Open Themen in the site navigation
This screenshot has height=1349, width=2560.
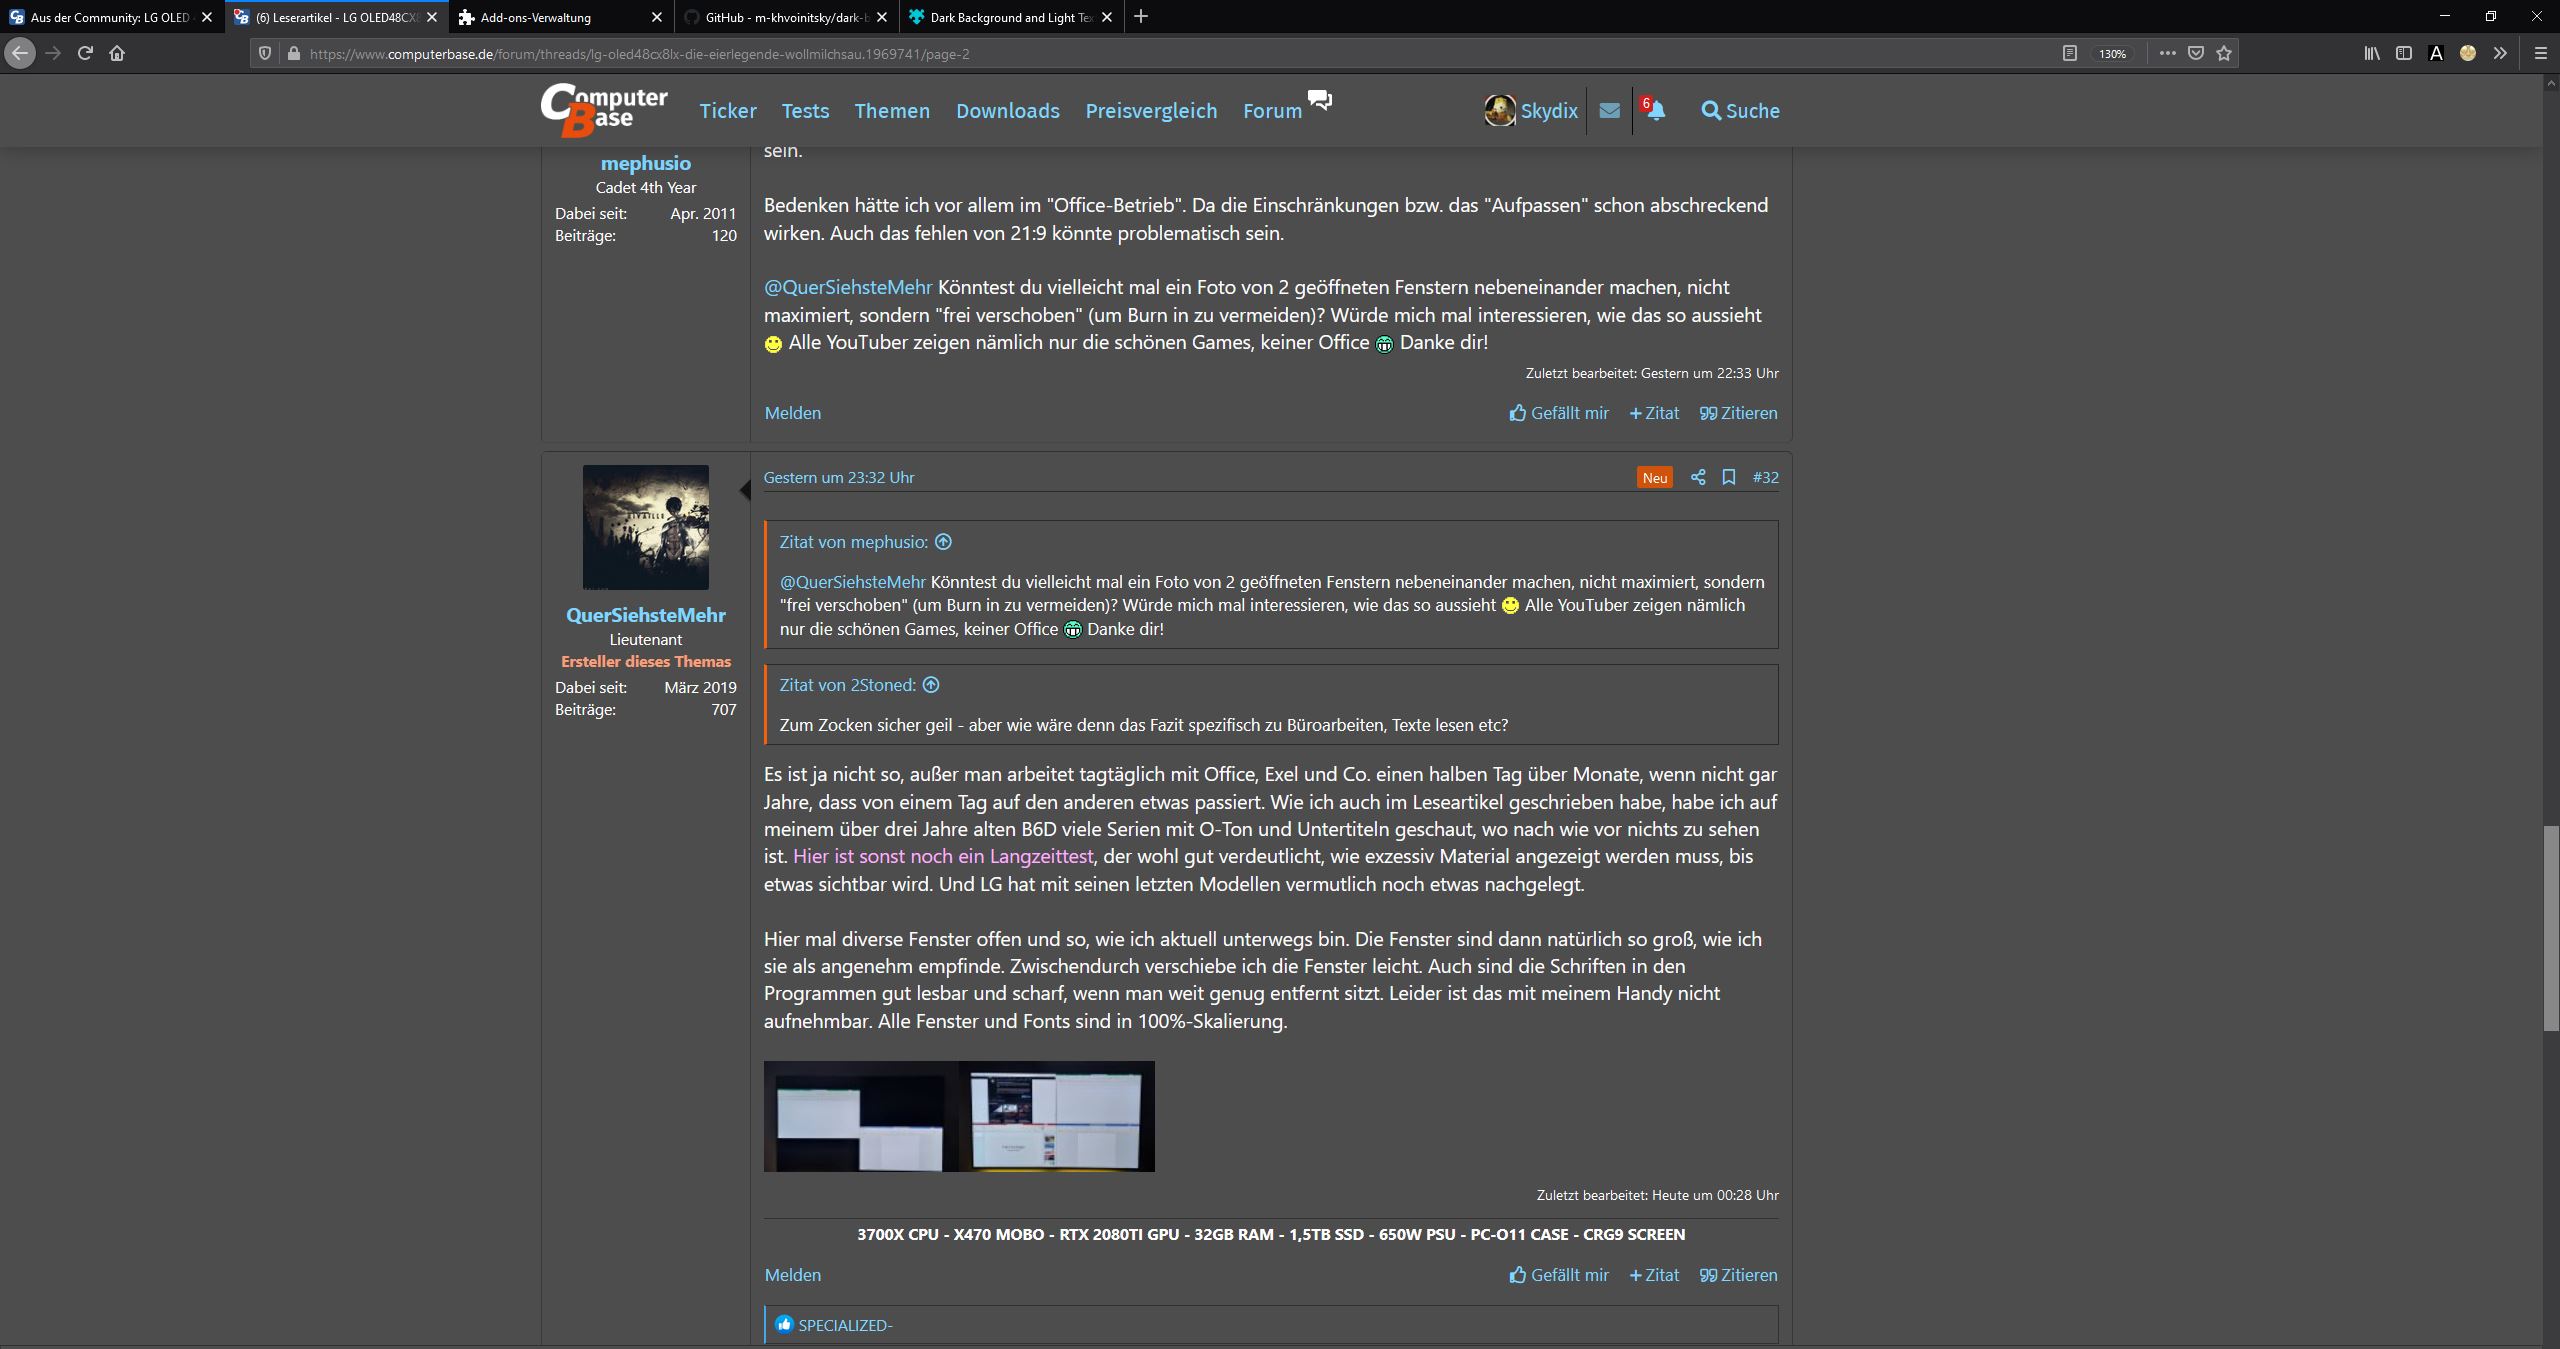point(891,111)
